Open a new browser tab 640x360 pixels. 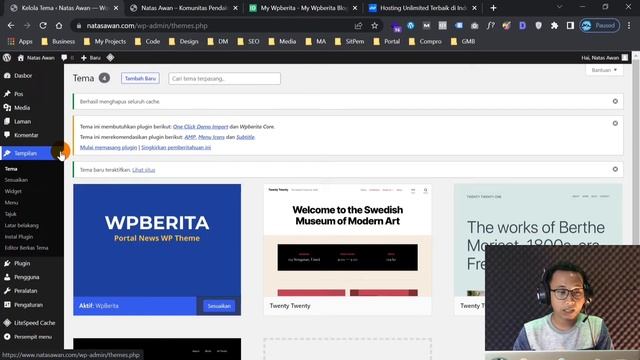click(493, 8)
